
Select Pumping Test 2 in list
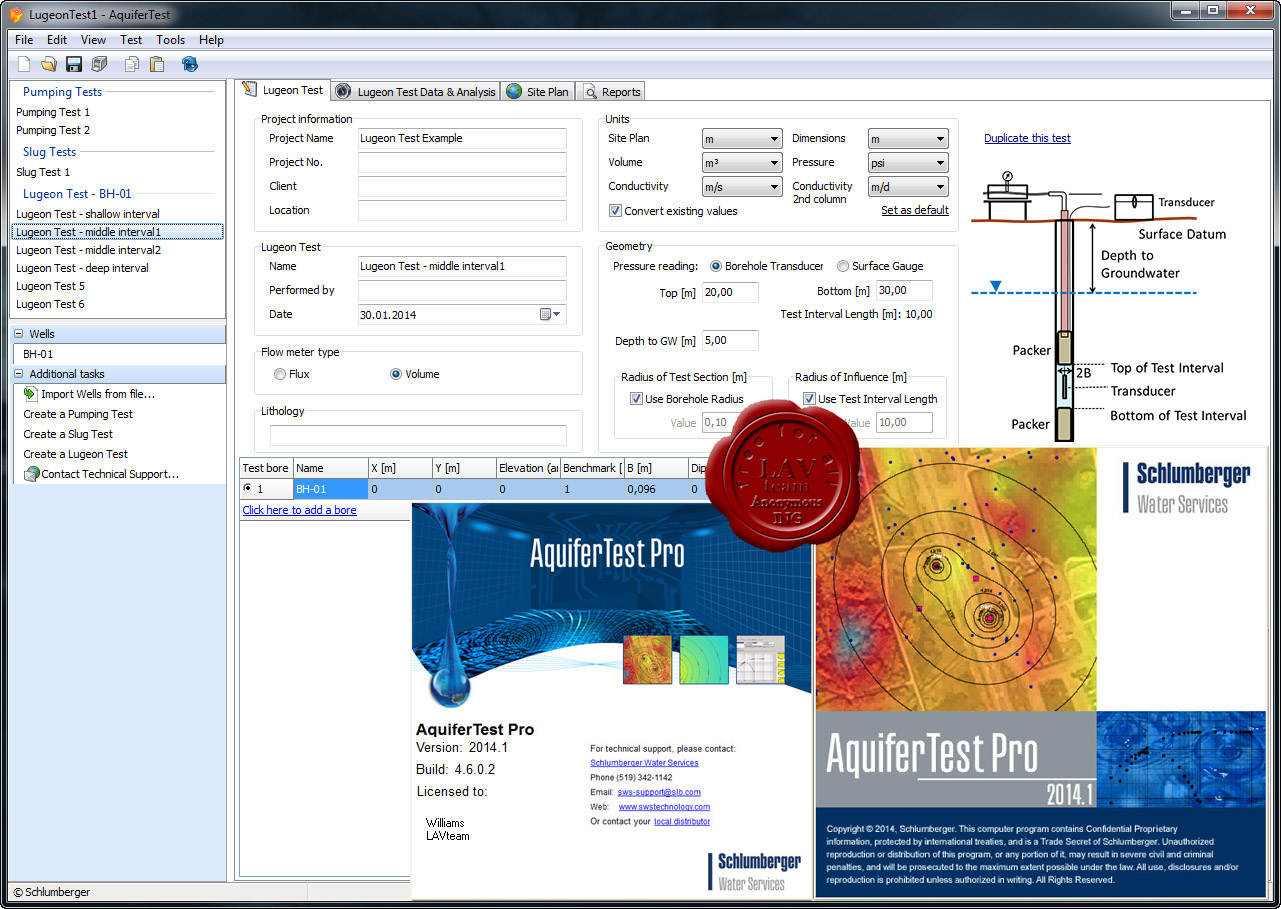(x=53, y=130)
